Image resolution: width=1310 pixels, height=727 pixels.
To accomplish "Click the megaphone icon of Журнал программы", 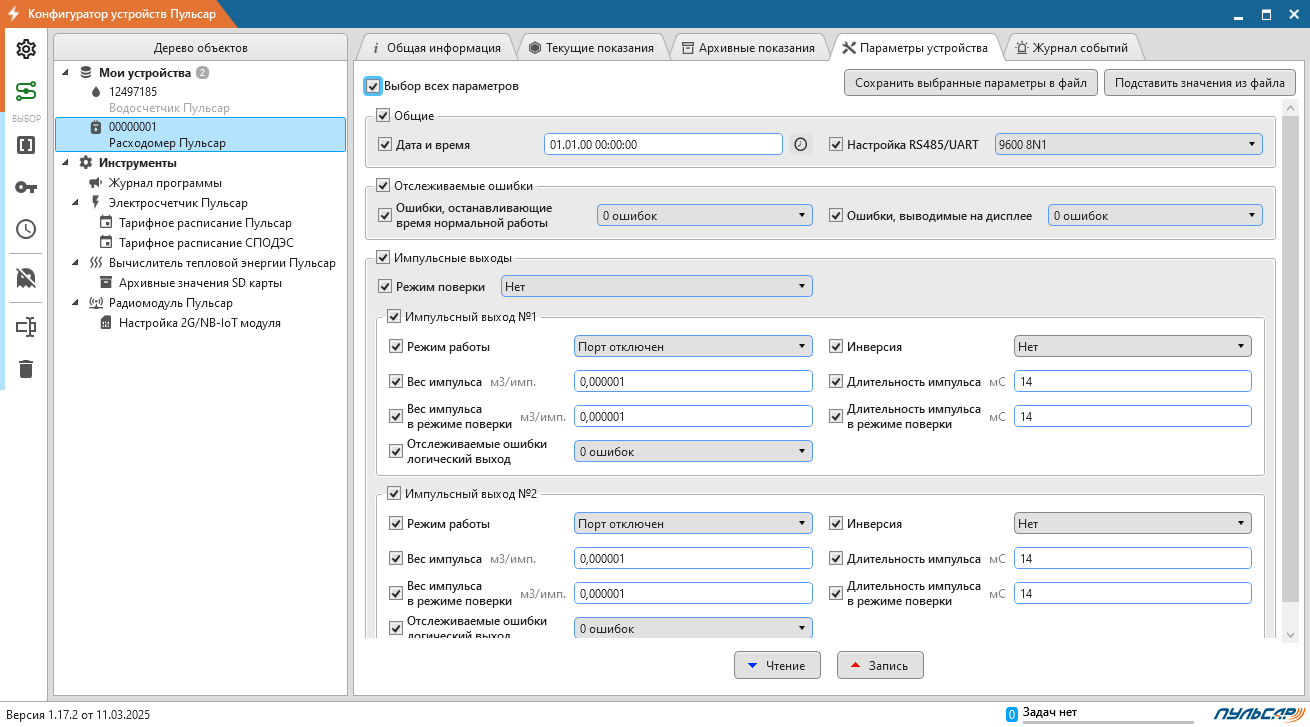I will coord(96,183).
